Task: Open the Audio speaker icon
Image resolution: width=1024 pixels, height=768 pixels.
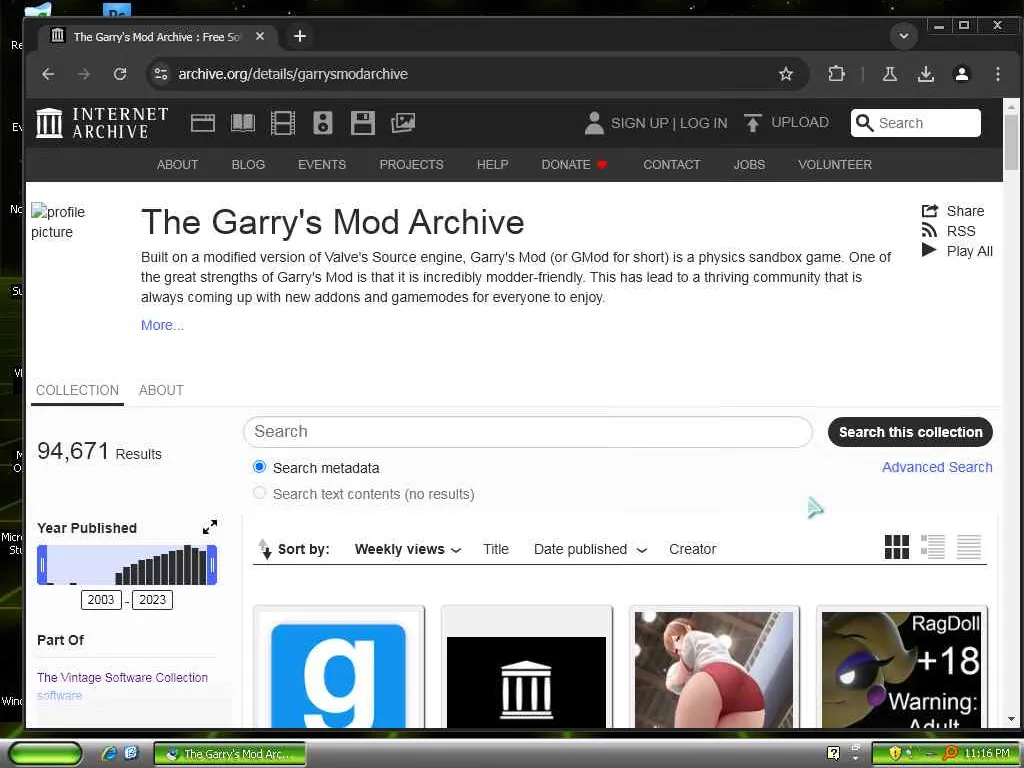Action: 323,123
